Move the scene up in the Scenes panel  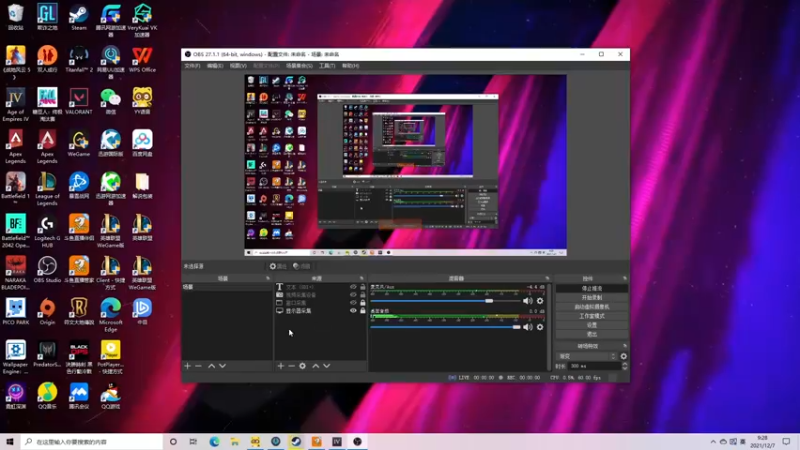point(211,366)
